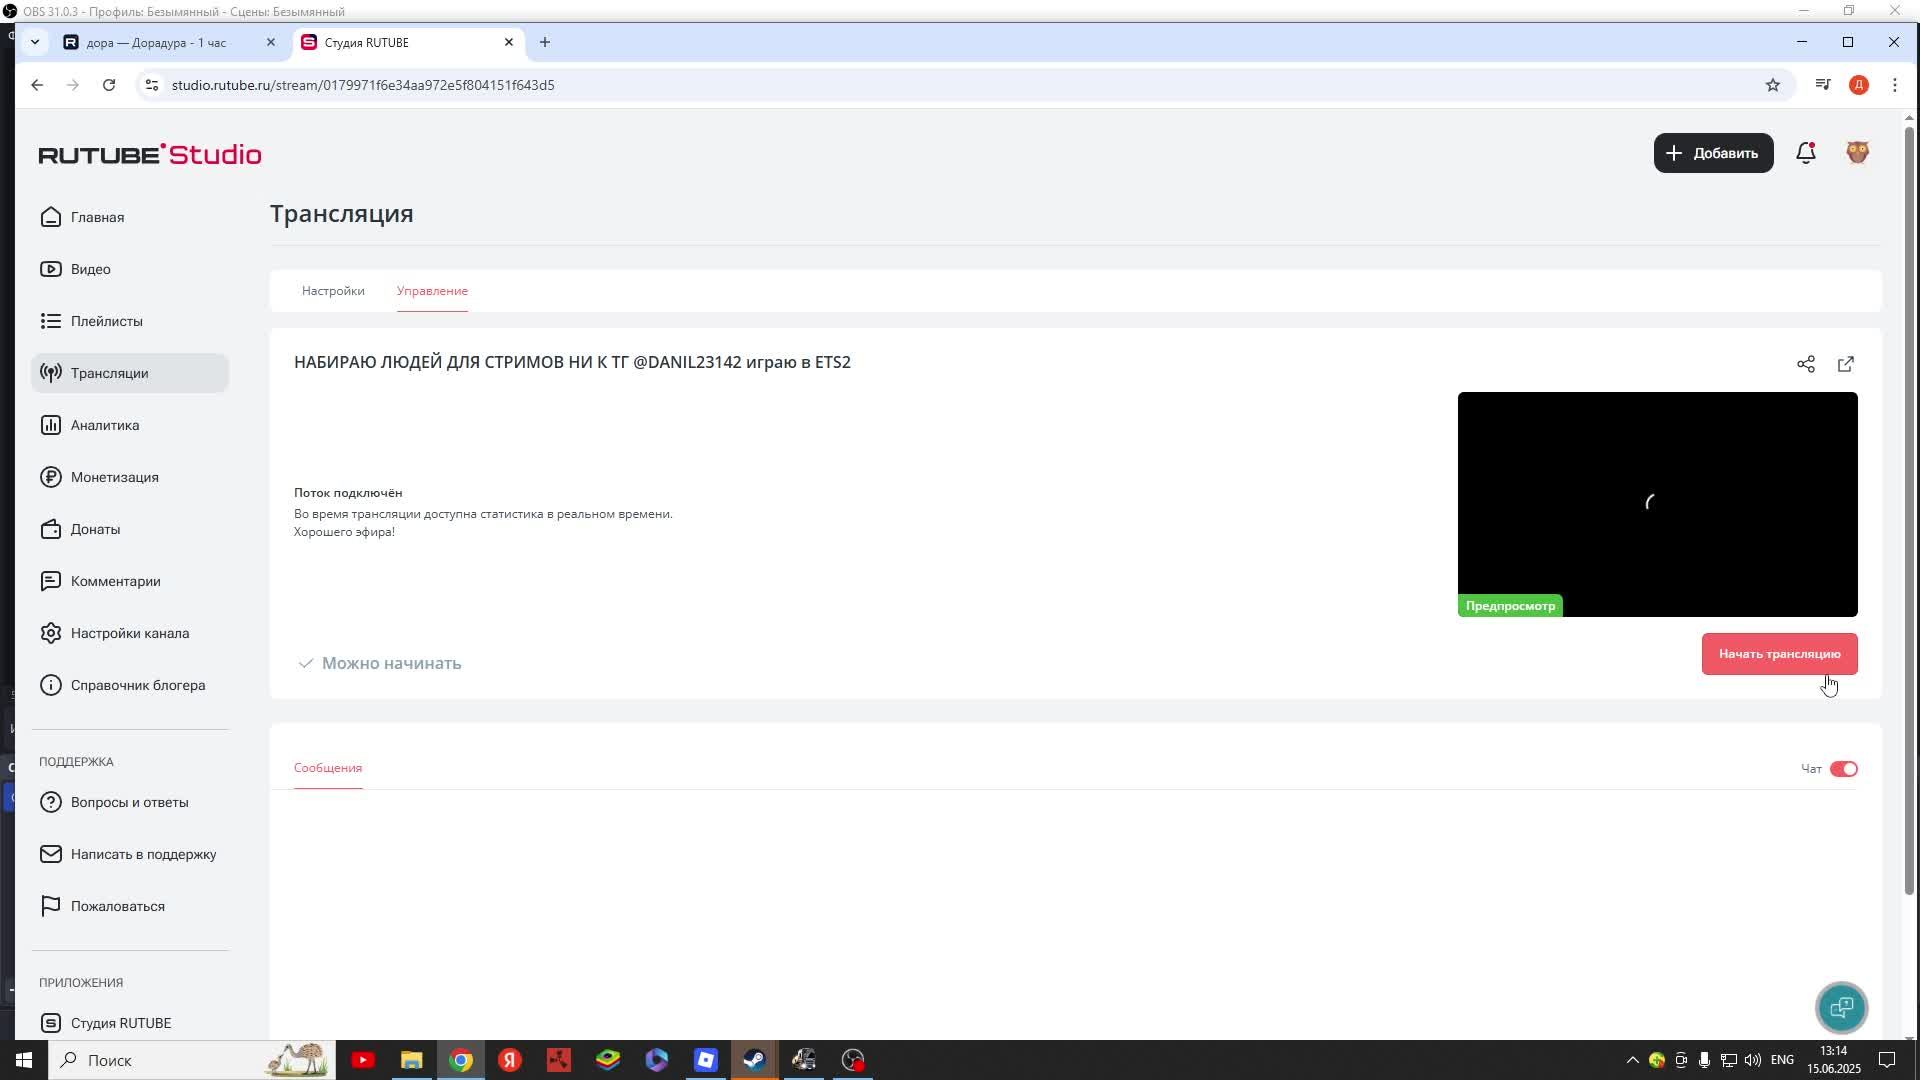
Task: Share the stream via share icon
Action: pyautogui.click(x=1806, y=364)
